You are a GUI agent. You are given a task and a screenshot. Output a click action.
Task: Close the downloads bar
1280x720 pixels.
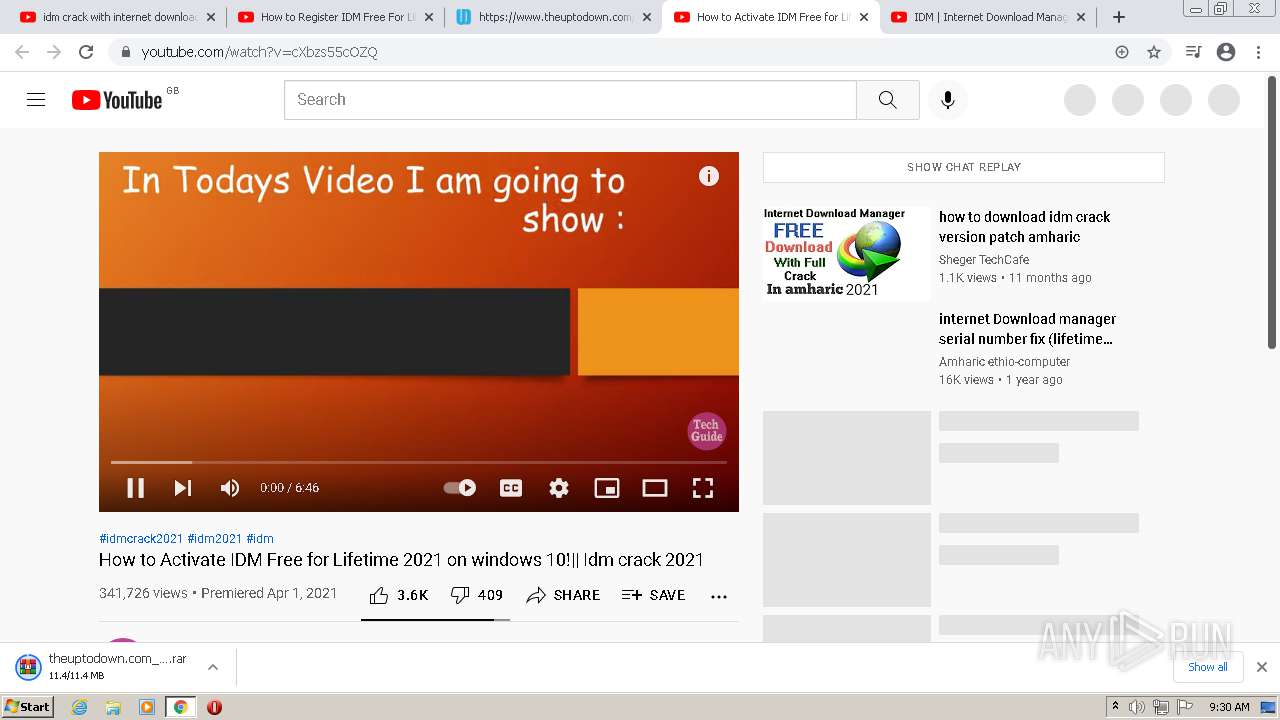(x=1262, y=667)
